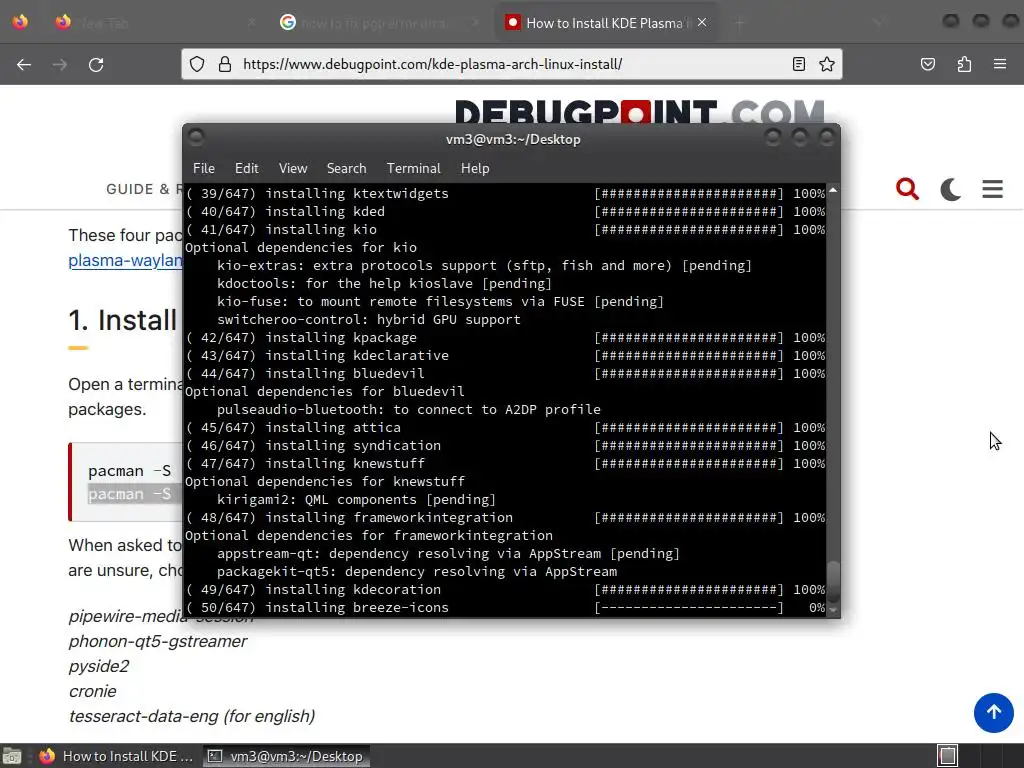The image size is (1024, 768).
Task: Open Firefox application hamburger menu
Action: click(1000, 64)
